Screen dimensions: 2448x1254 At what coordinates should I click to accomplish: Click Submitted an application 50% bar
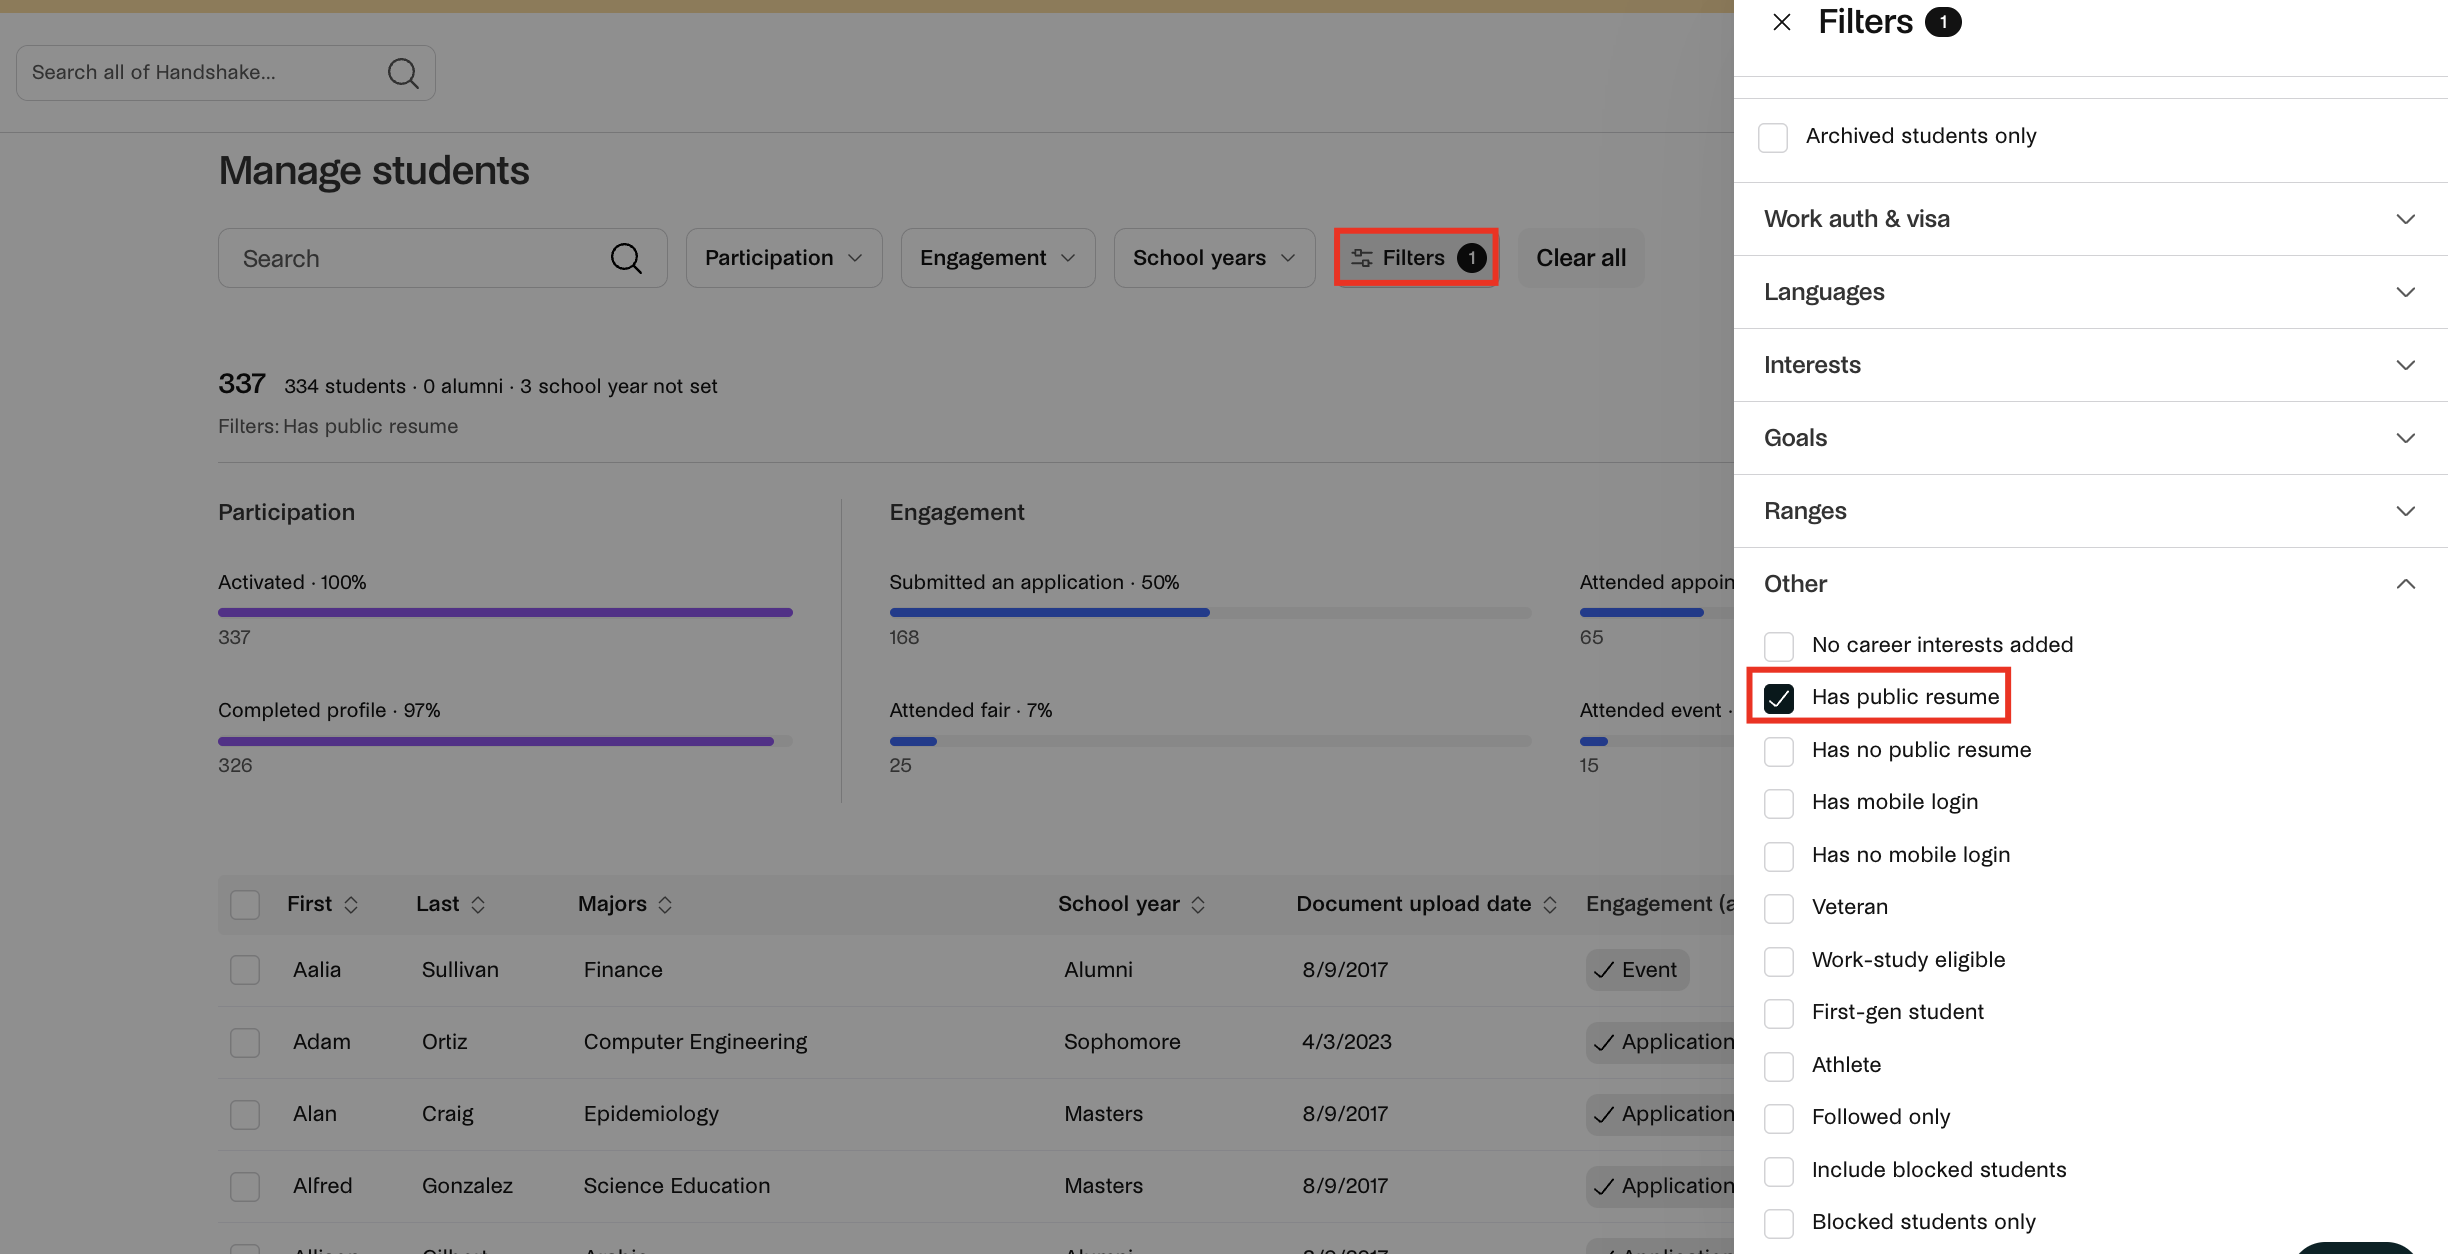click(1210, 612)
